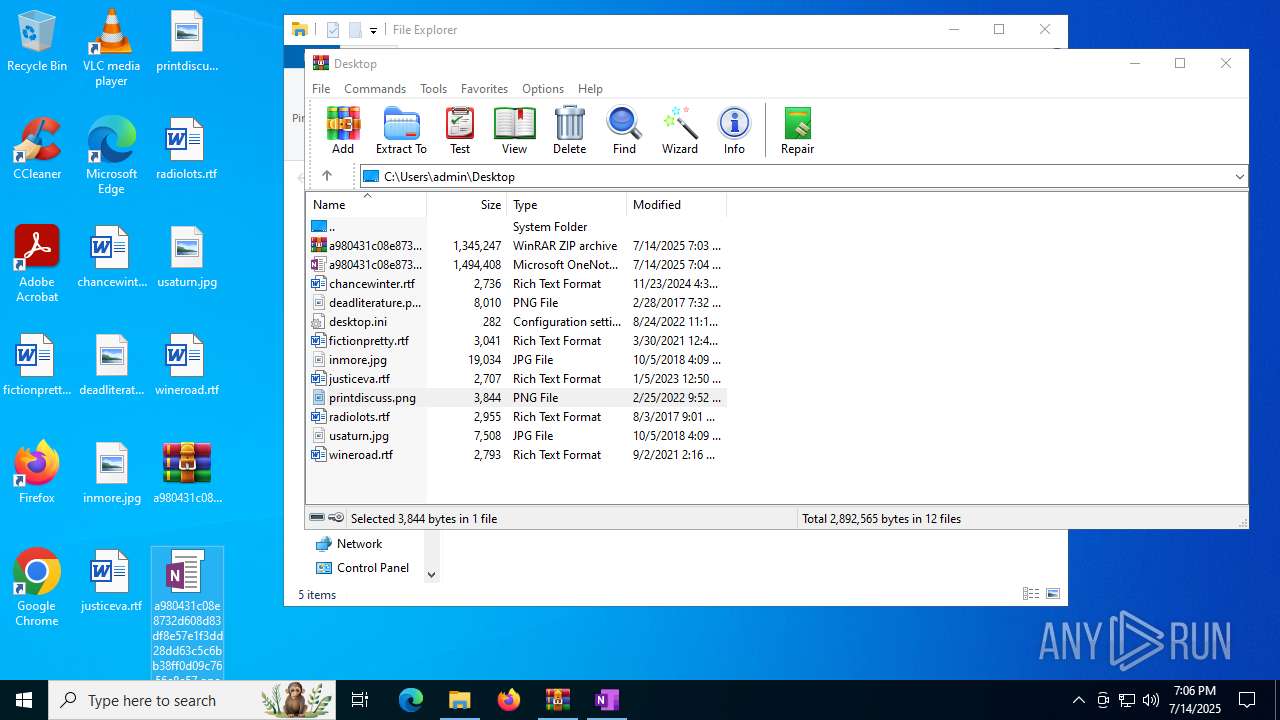This screenshot has height=720, width=1280.
Task: Select the WinRAR archive a980431c08 desktop icon
Action: click(x=187, y=473)
